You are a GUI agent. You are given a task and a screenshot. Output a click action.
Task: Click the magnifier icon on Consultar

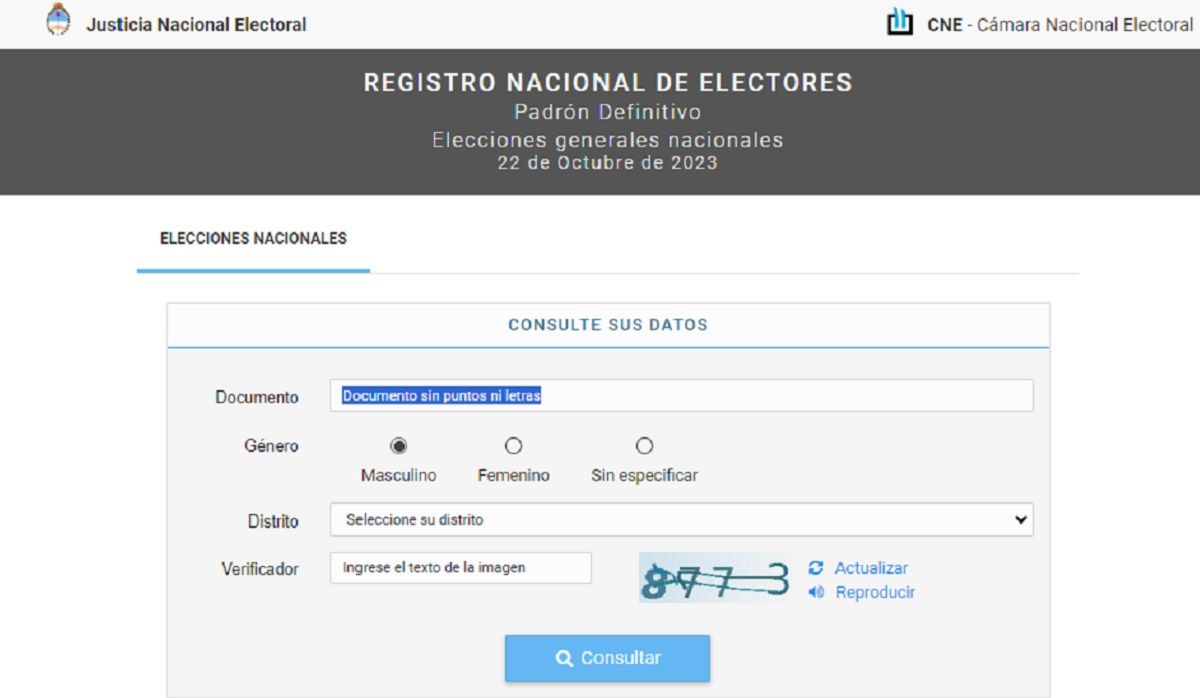coord(564,658)
